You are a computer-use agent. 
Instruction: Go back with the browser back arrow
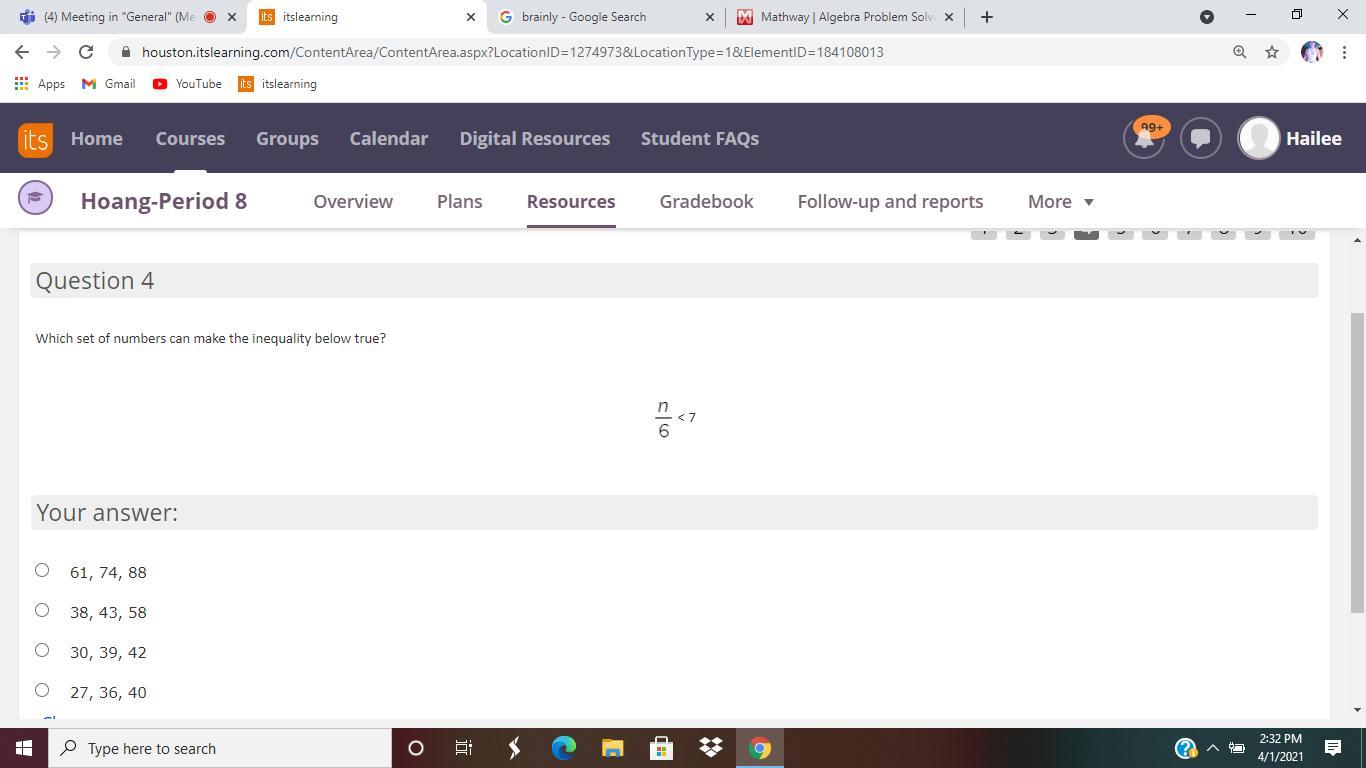pyautogui.click(x=22, y=52)
